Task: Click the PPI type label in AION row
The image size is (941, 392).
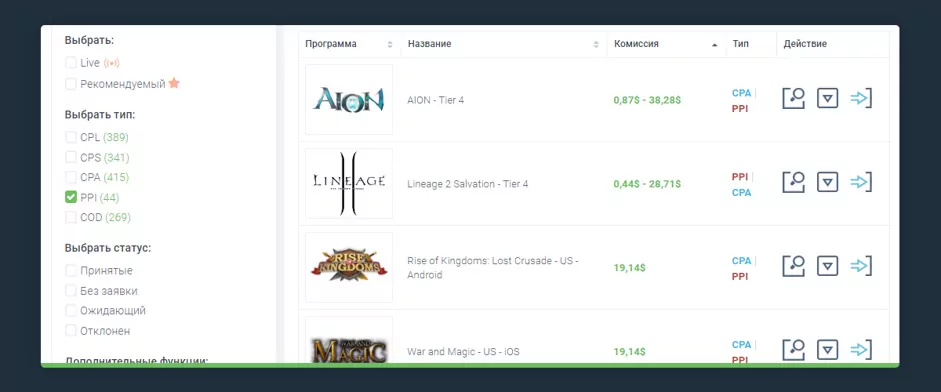Action: tap(740, 109)
